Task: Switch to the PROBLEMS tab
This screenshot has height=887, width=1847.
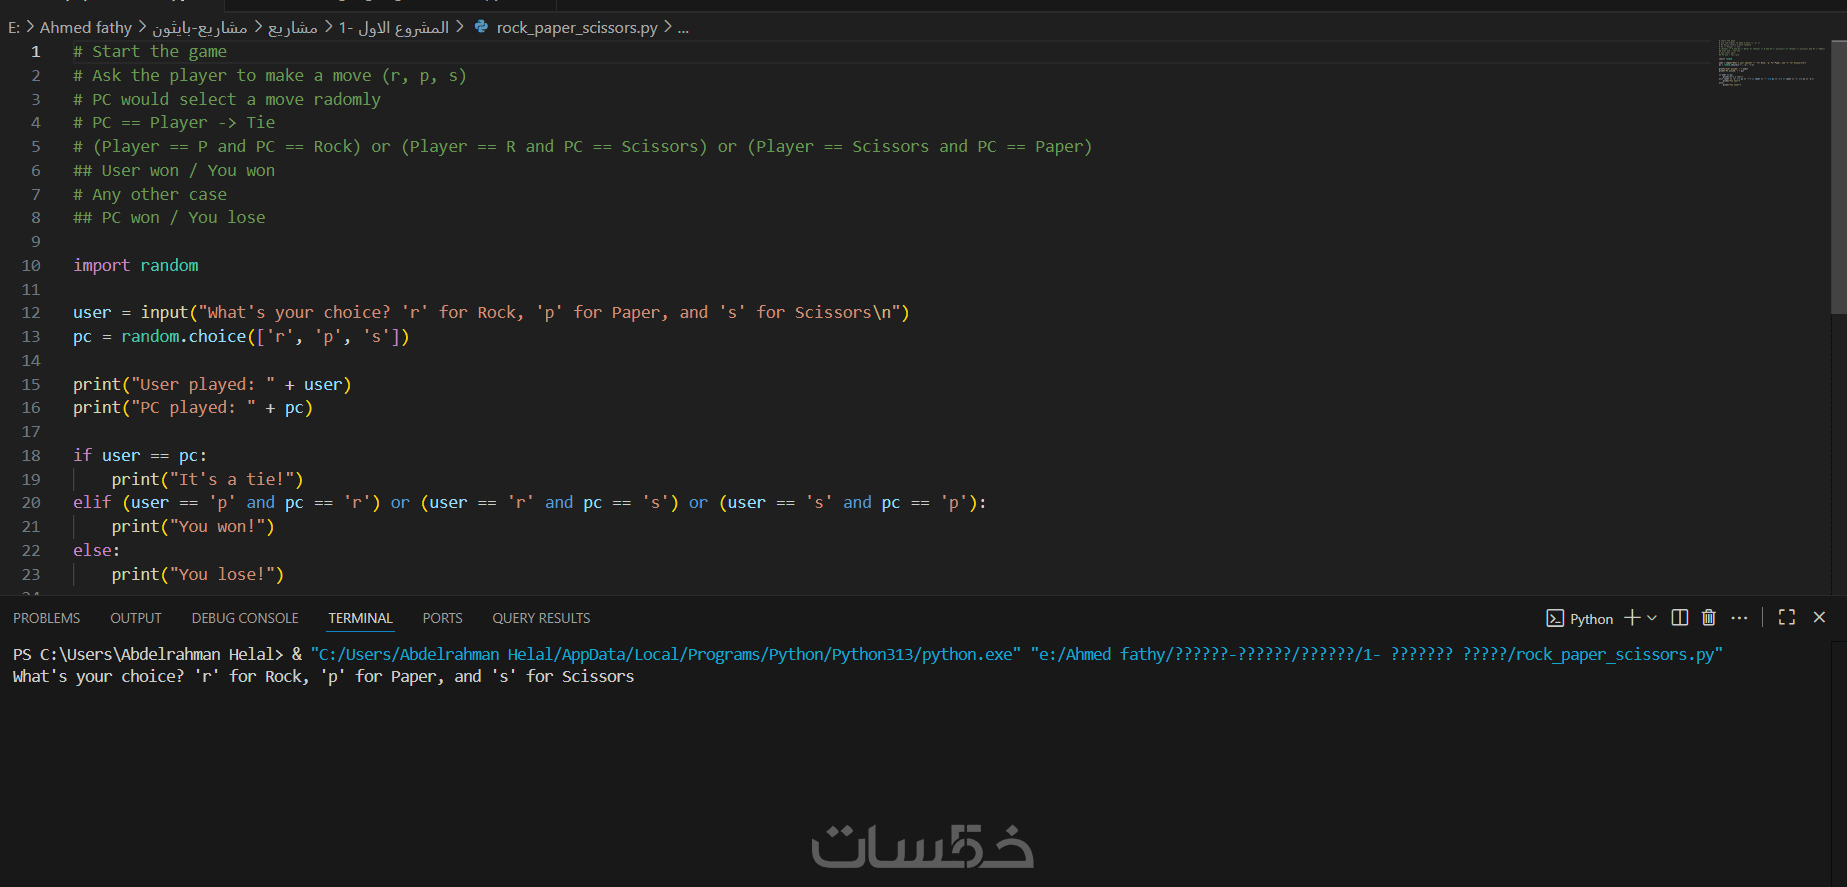Action: pyautogui.click(x=47, y=619)
